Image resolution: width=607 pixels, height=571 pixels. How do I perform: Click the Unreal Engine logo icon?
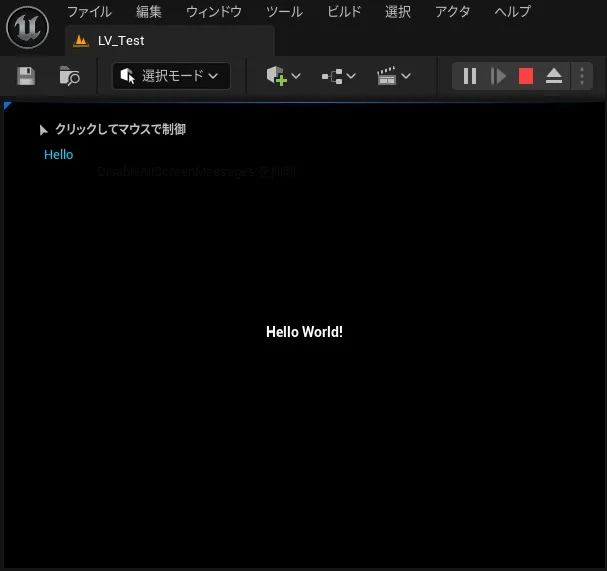[27, 27]
